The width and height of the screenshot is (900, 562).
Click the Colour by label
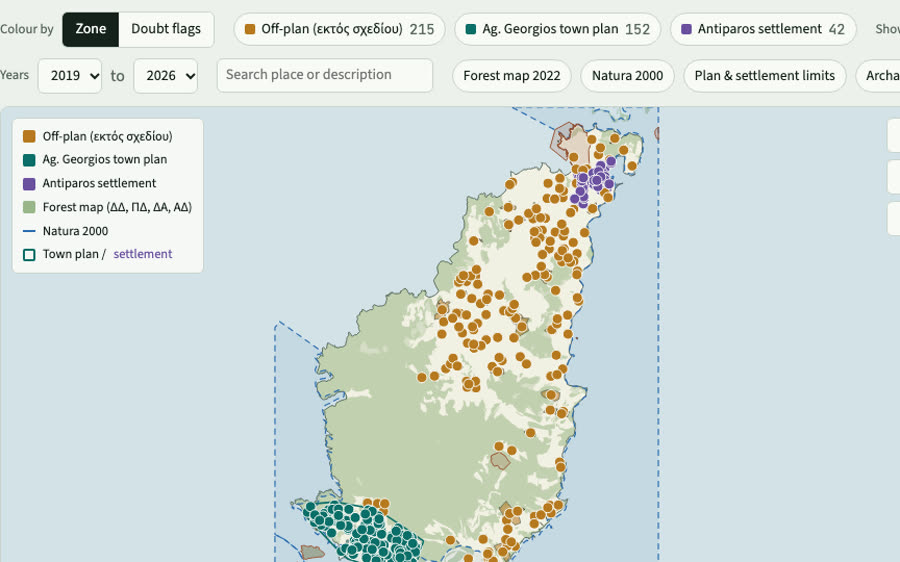coord(26,29)
